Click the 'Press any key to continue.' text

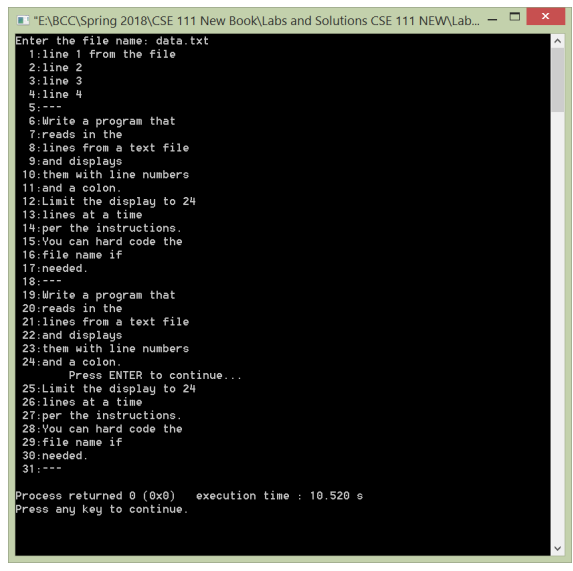tap(102, 509)
